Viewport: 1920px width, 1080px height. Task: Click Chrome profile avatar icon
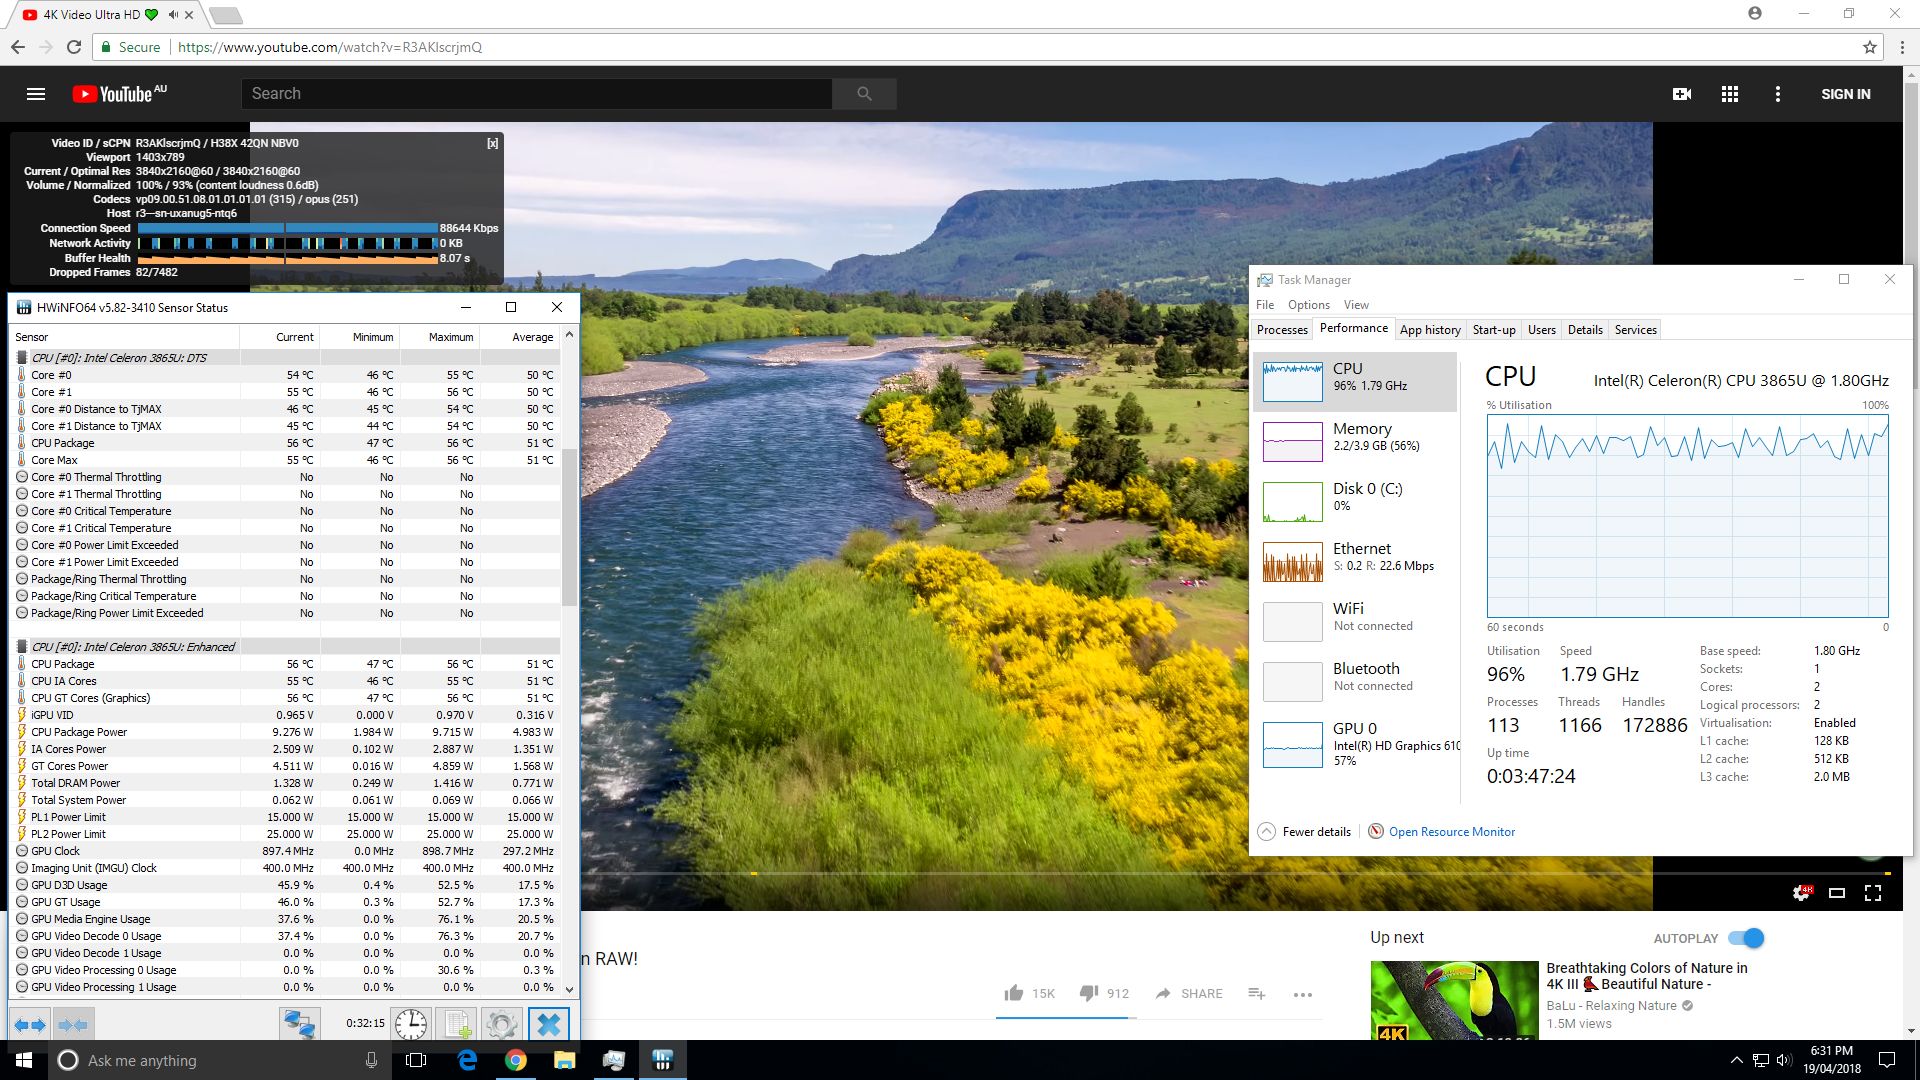click(1754, 13)
